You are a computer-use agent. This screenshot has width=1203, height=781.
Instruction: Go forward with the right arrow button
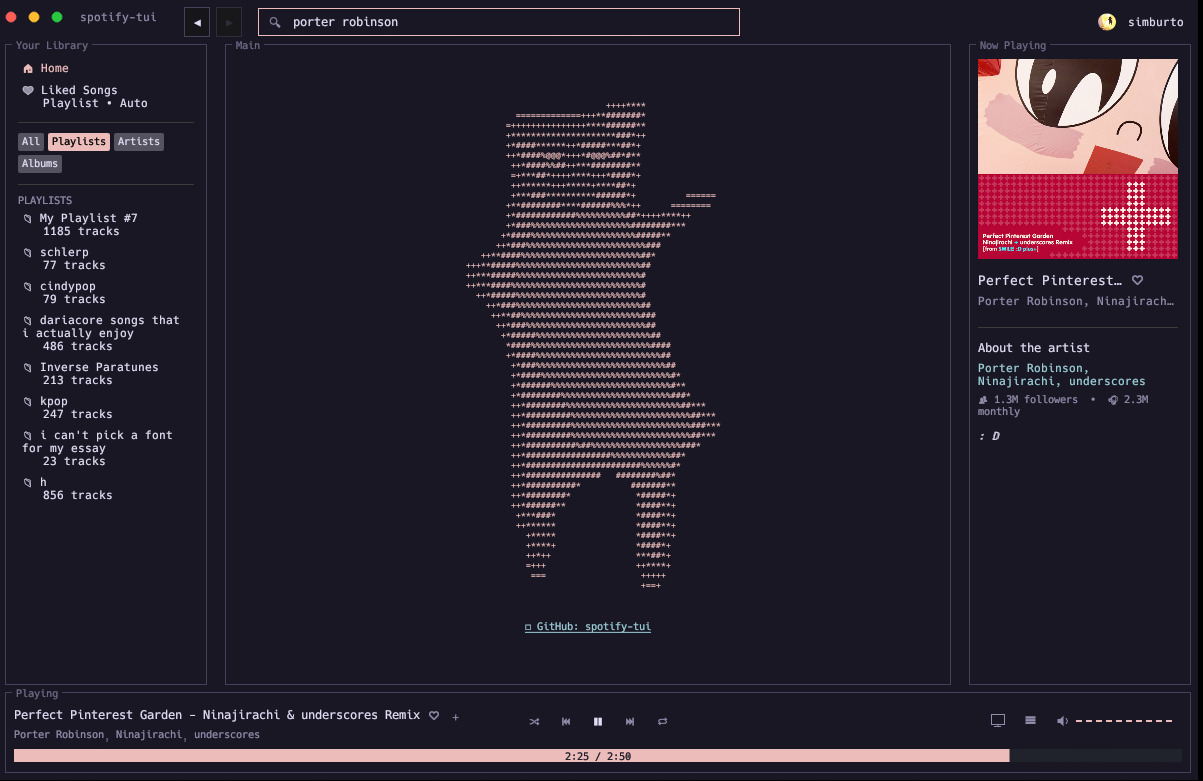pos(228,22)
